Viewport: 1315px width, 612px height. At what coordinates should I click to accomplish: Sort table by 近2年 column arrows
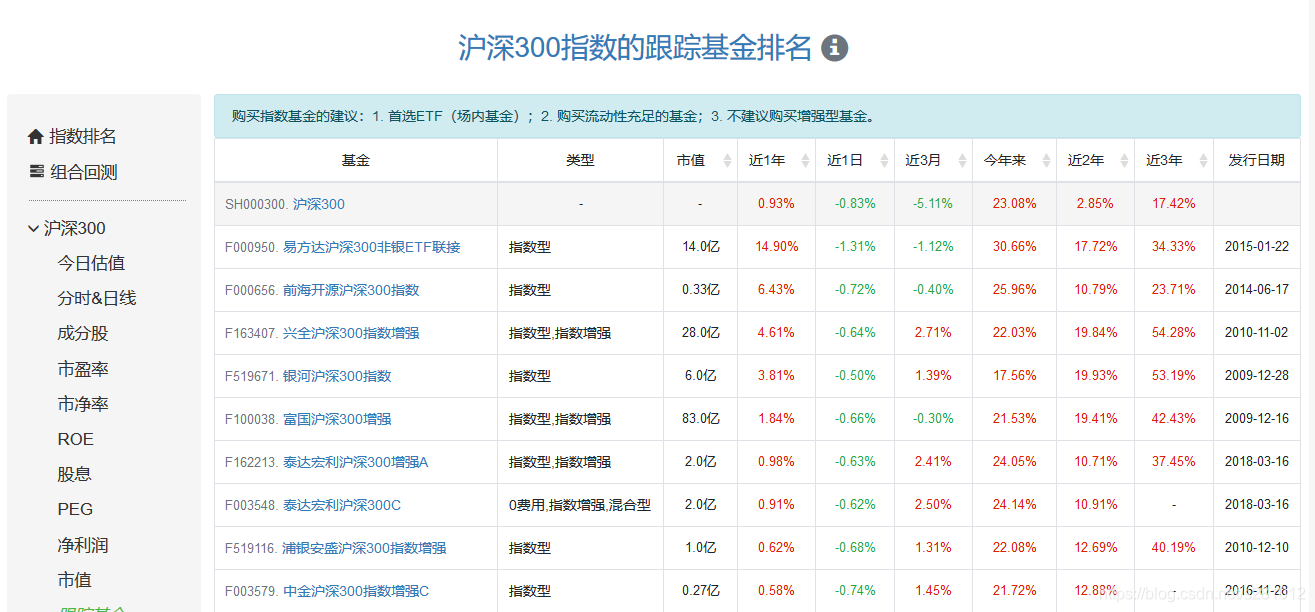pyautogui.click(x=1124, y=160)
